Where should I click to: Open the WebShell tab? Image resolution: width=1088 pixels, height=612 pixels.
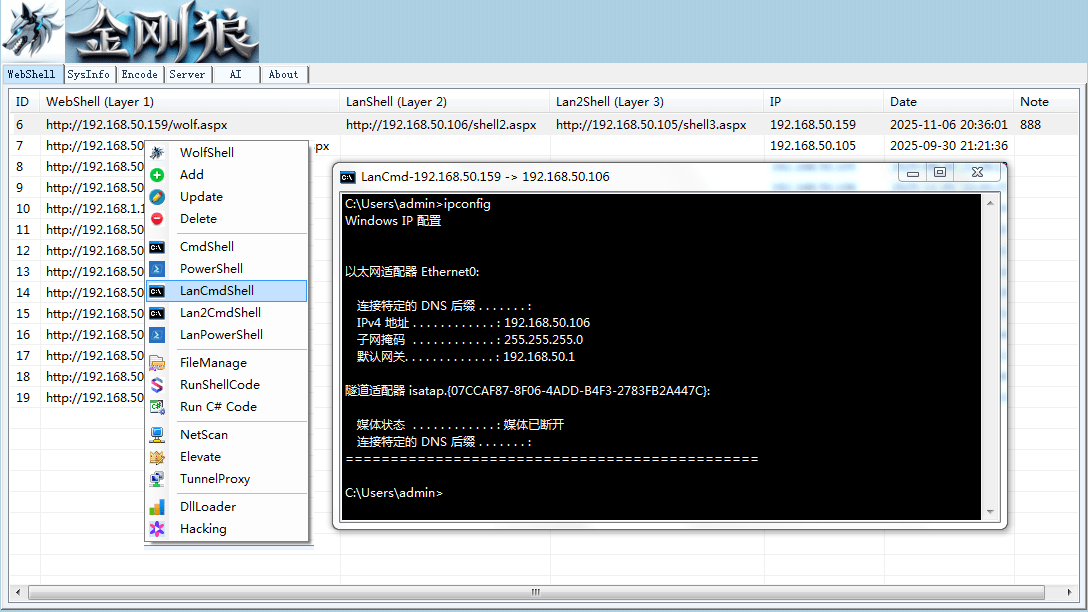coord(32,74)
